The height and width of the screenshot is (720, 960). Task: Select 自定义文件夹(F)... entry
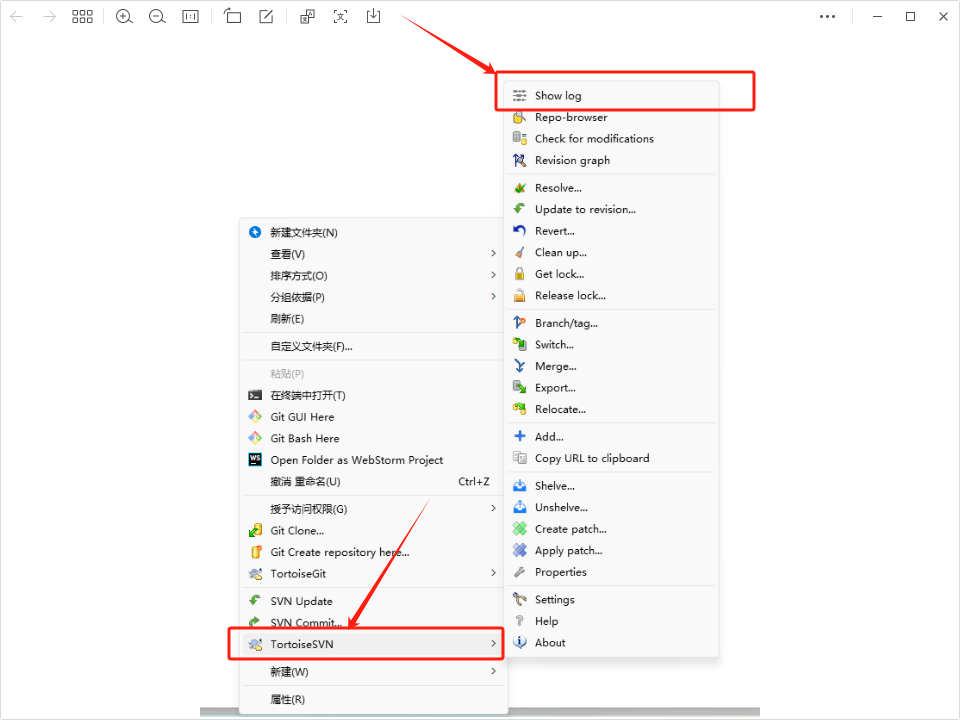(372, 347)
